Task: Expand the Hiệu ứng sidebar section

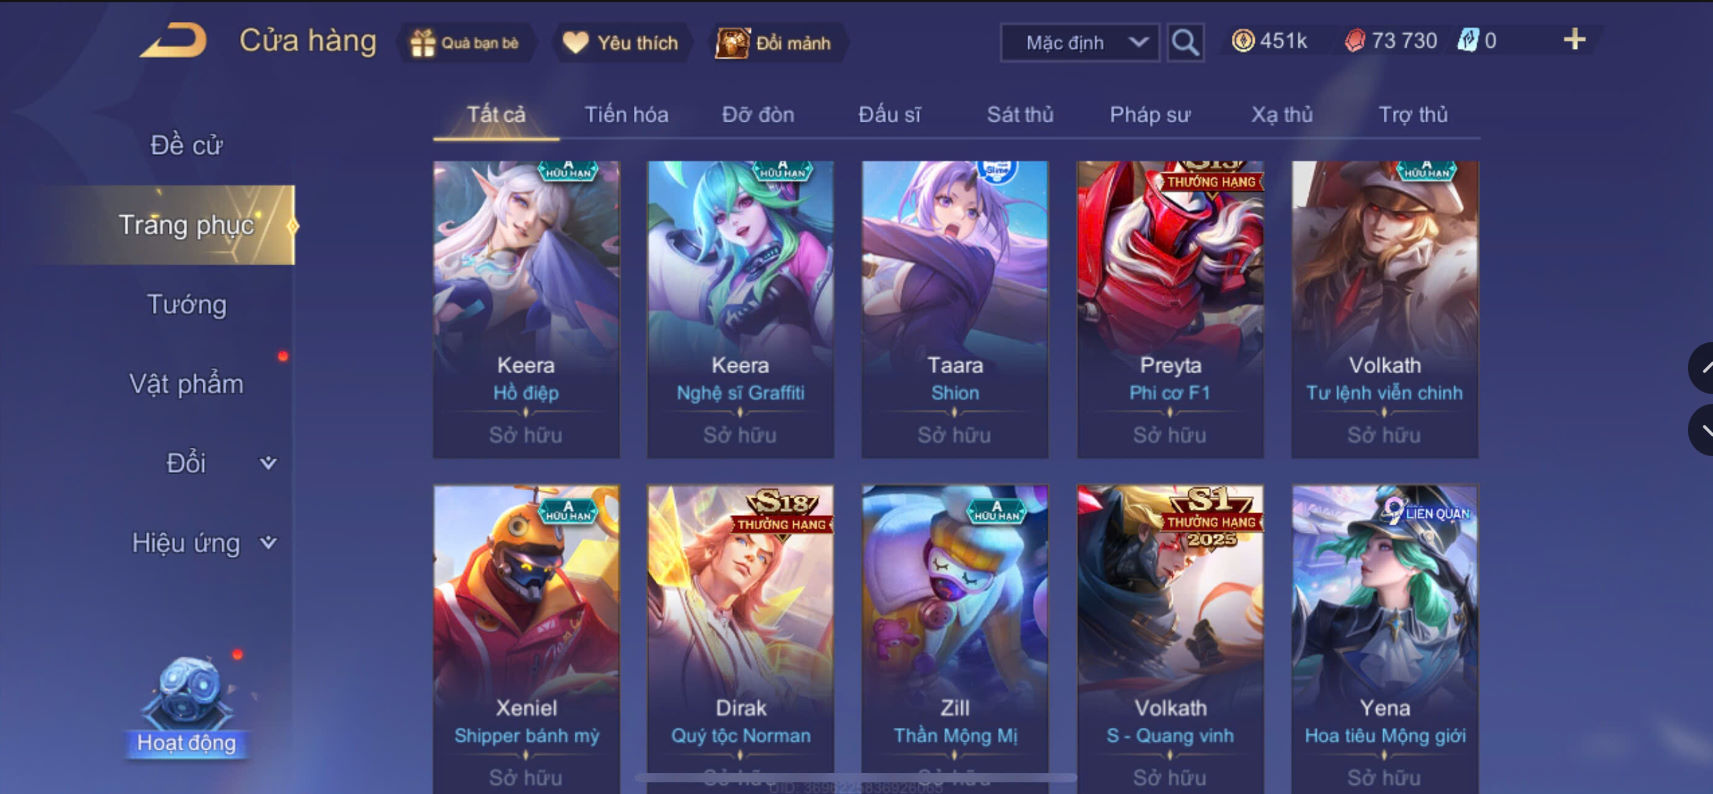Action: point(204,543)
